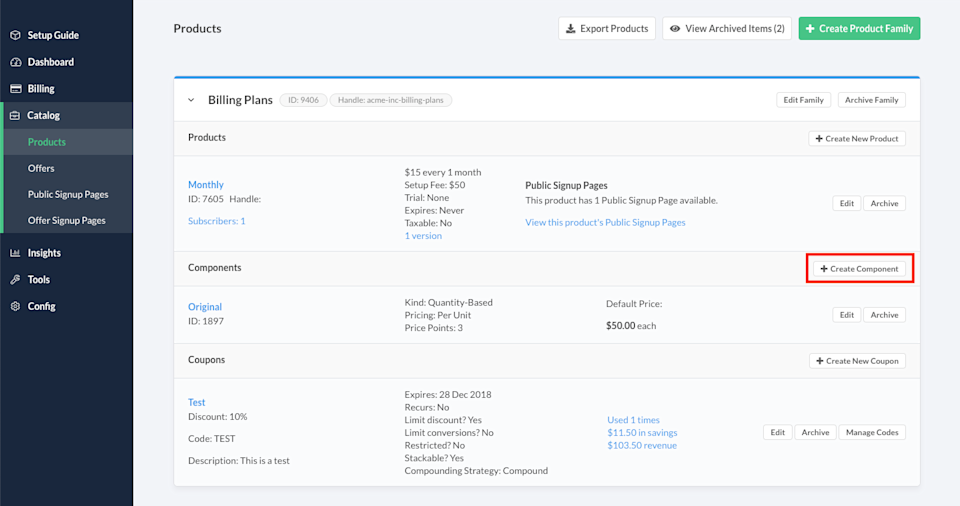View this product's Public Signup Pages link
The height and width of the screenshot is (506, 960).
(605, 222)
